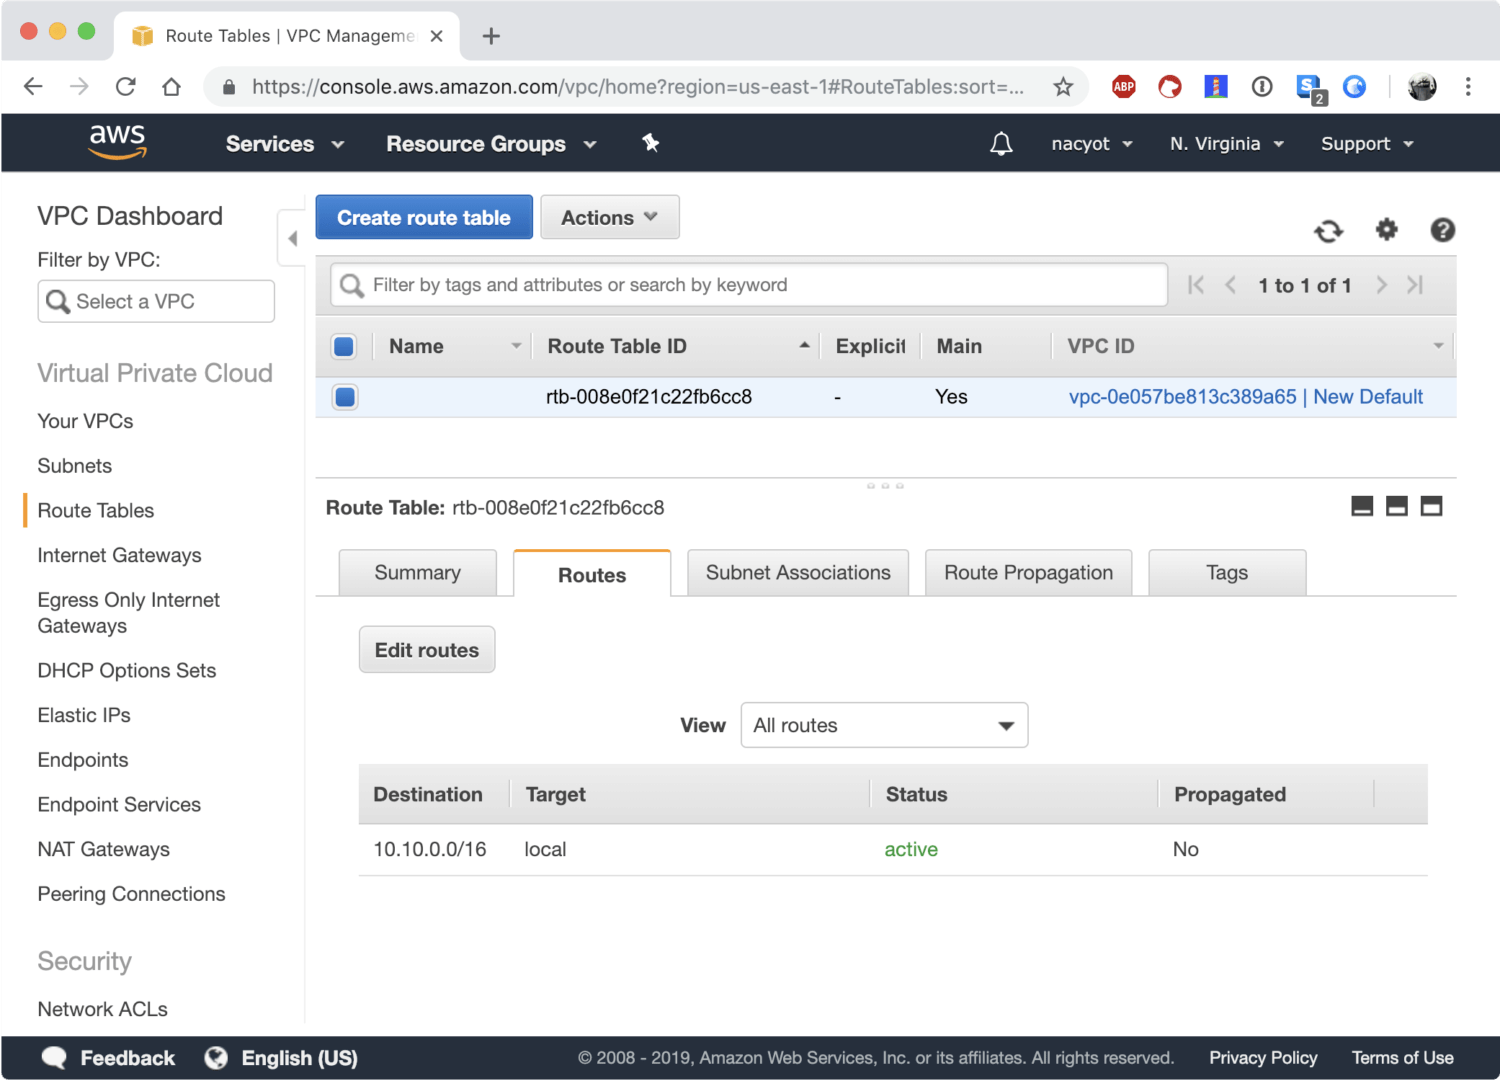Viewport: 1500px width, 1081px height.
Task: Open the Actions dropdown
Action: point(610,217)
